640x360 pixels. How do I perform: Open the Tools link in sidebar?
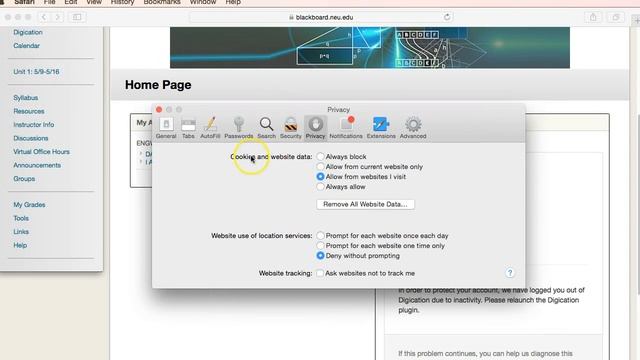21,218
